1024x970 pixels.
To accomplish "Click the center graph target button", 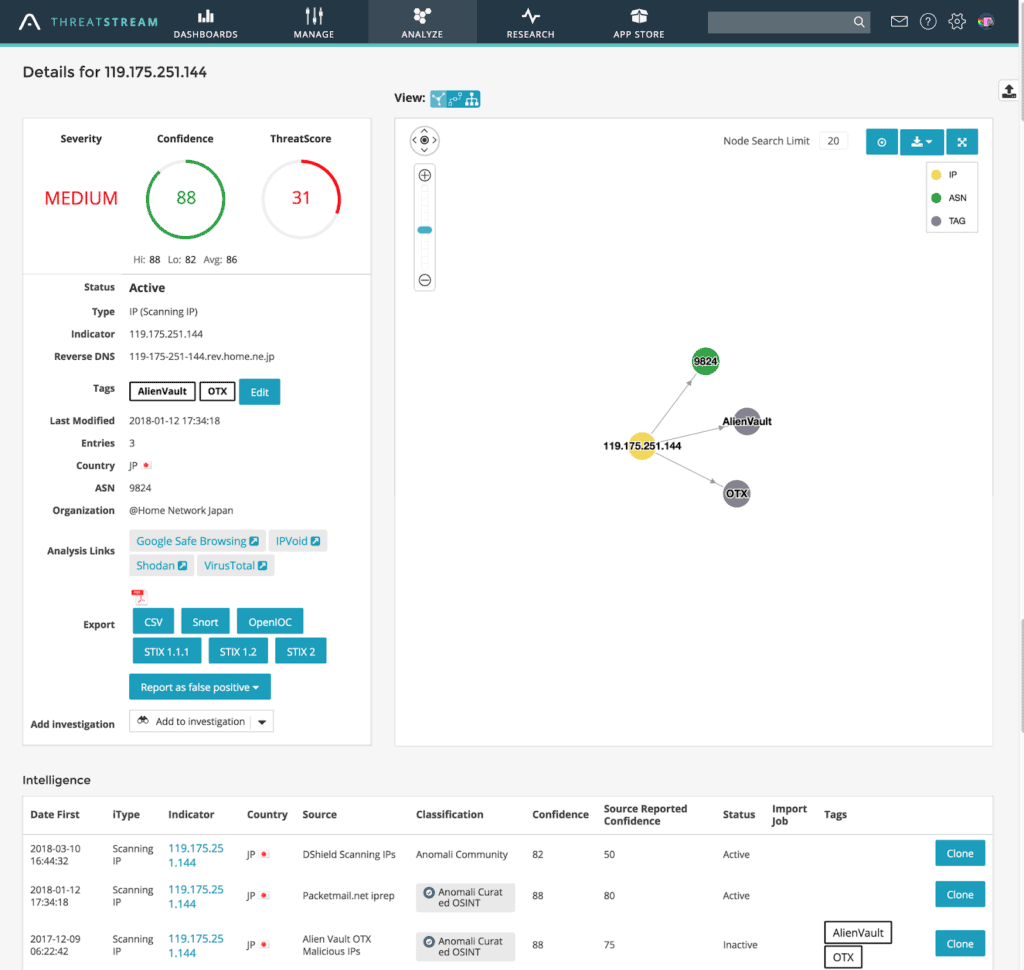I will tap(882, 142).
